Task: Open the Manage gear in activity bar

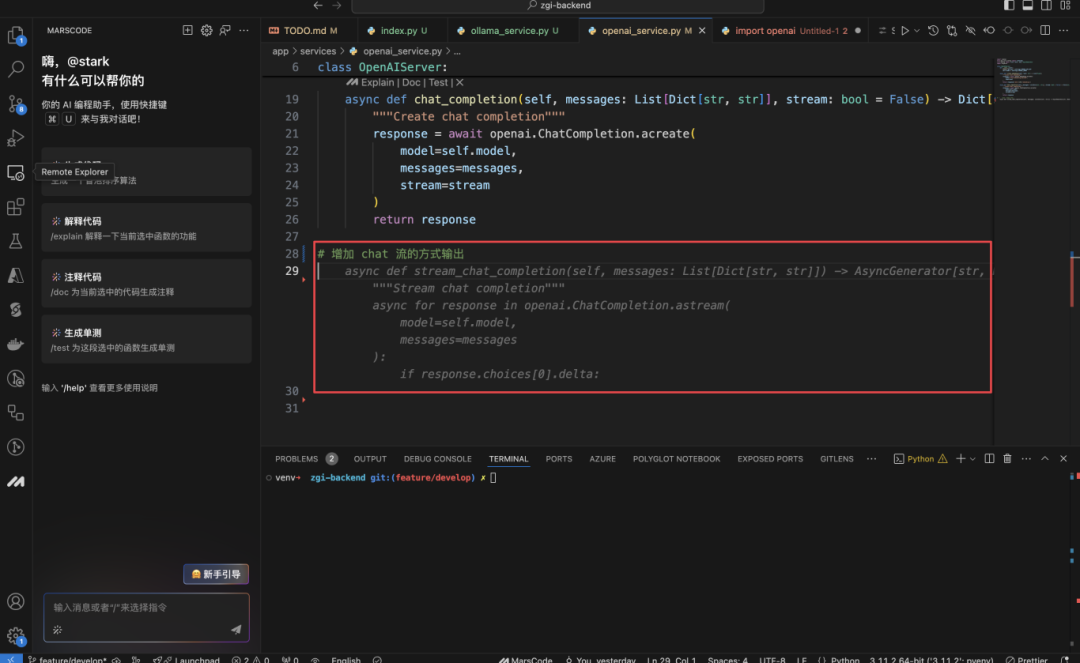Action: [x=16, y=635]
